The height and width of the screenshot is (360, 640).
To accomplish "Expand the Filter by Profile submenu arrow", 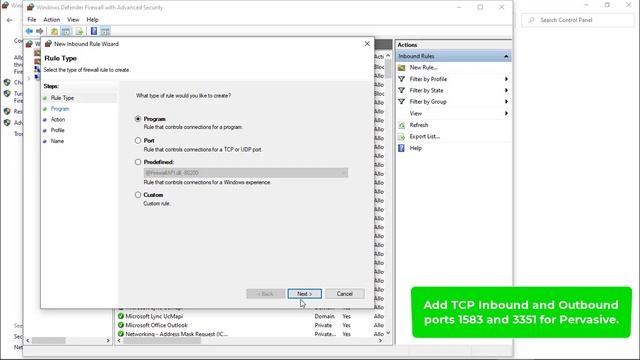I will click(x=506, y=79).
